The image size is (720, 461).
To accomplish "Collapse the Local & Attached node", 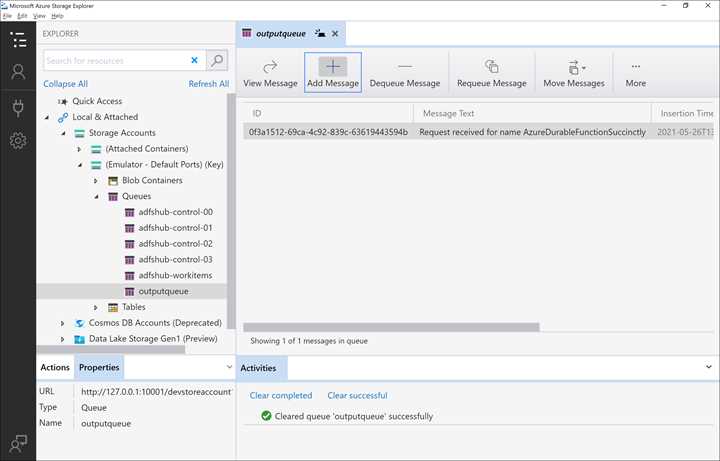I will (47, 118).
